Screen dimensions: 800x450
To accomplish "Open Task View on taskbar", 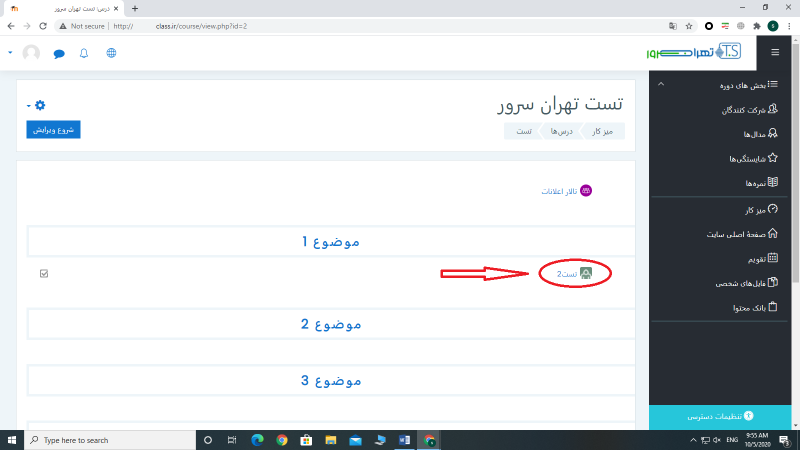I will [x=232, y=440].
